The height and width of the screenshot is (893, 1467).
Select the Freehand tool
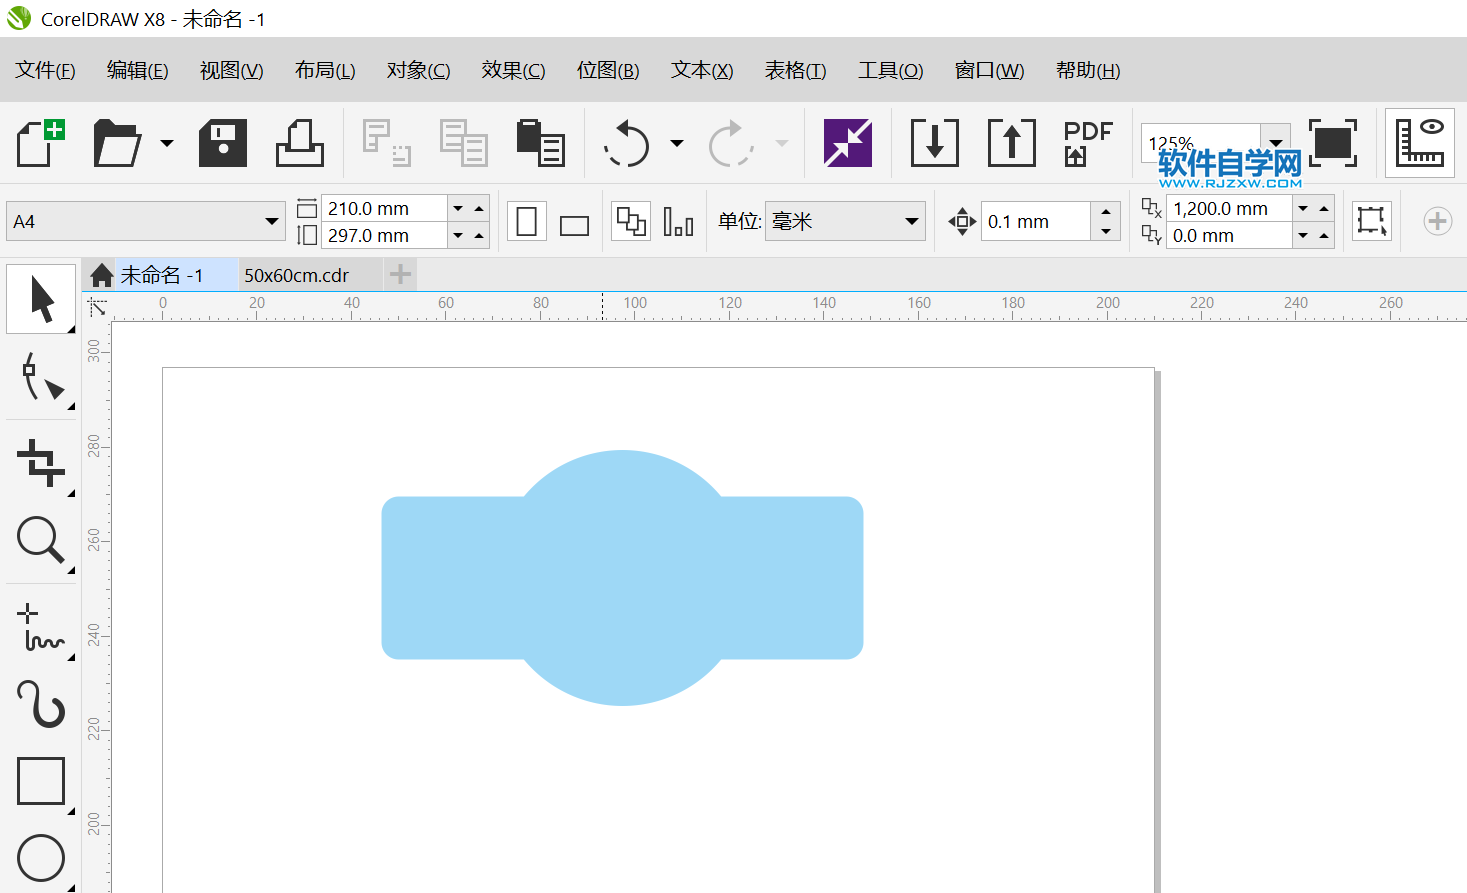click(41, 628)
